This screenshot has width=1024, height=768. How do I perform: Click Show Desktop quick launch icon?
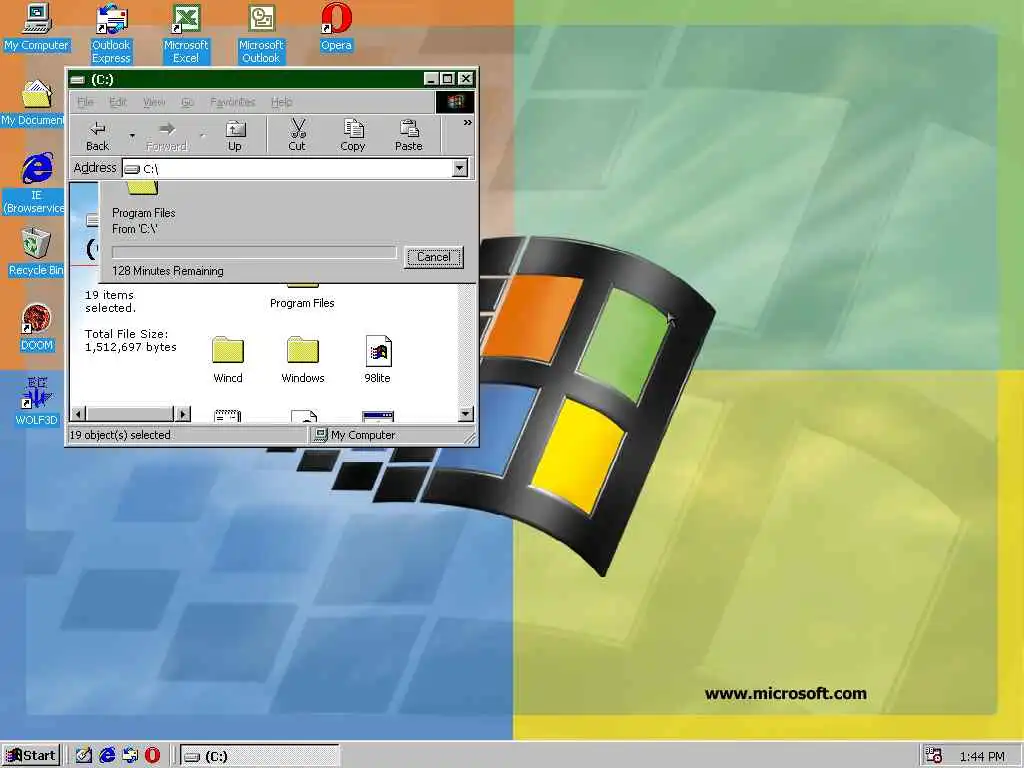pos(84,756)
